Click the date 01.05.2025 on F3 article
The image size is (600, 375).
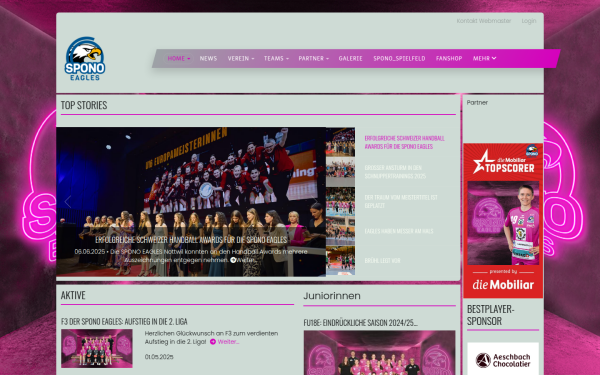tap(159, 357)
